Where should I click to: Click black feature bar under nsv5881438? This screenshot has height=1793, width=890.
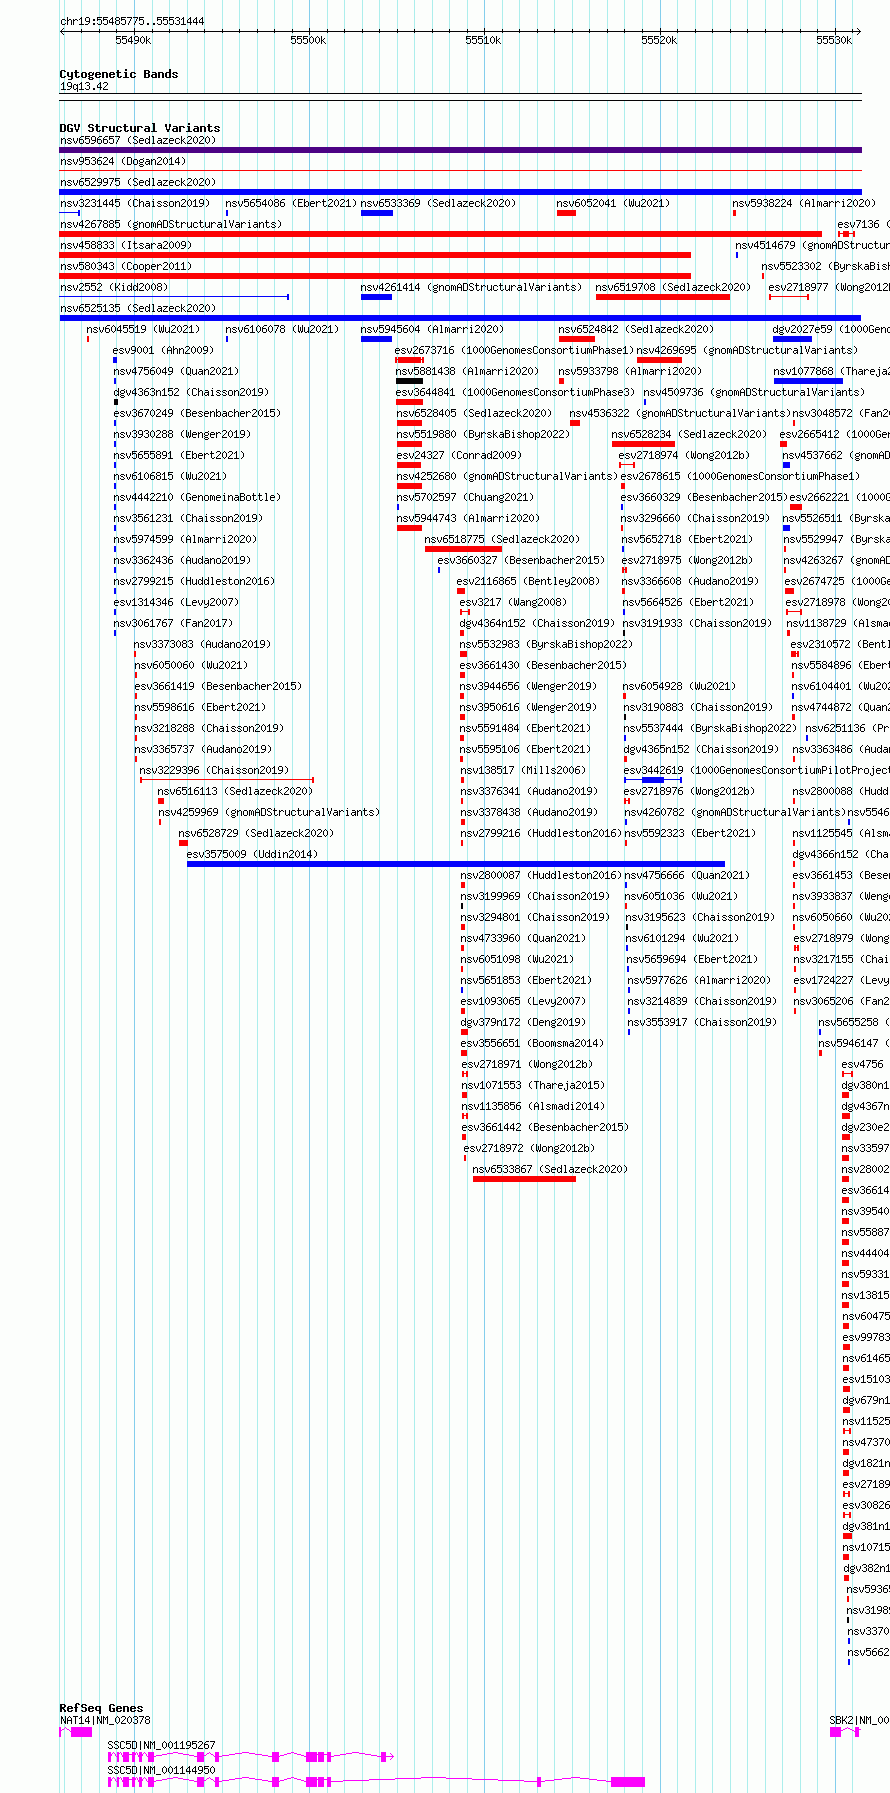point(409,381)
